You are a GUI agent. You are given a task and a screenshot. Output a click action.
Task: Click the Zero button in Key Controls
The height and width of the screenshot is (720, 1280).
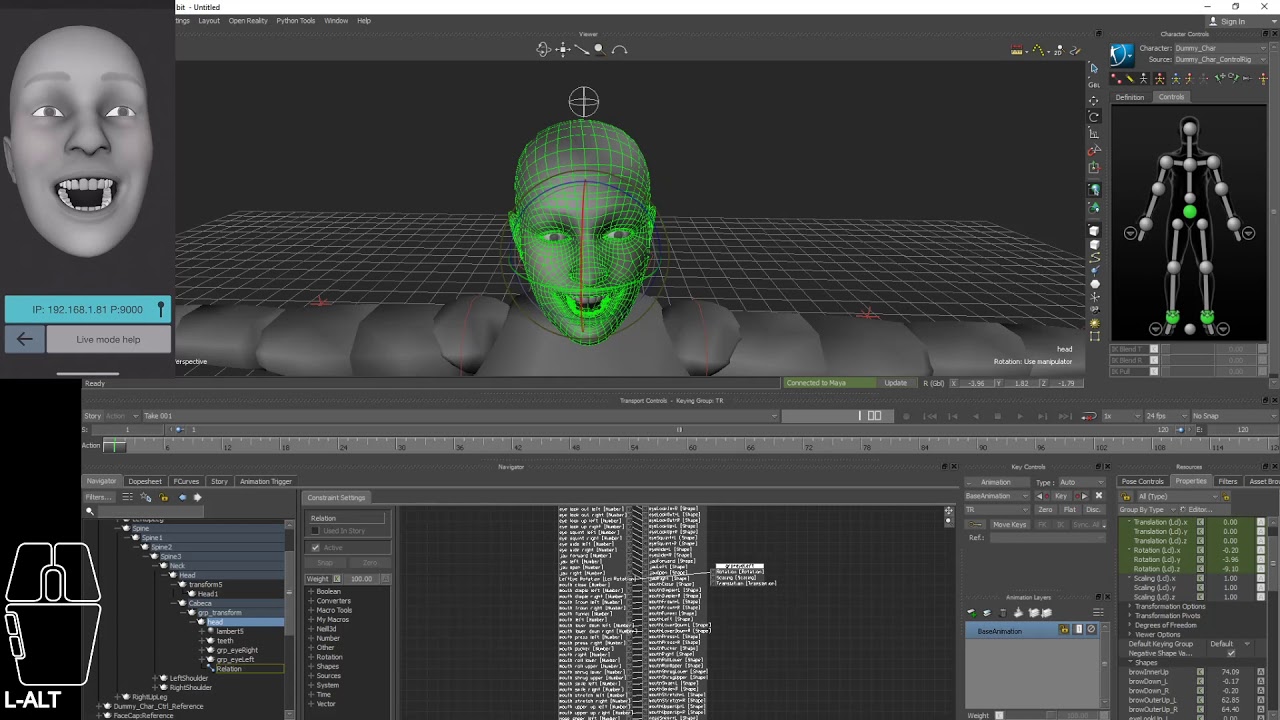[x=1045, y=509]
